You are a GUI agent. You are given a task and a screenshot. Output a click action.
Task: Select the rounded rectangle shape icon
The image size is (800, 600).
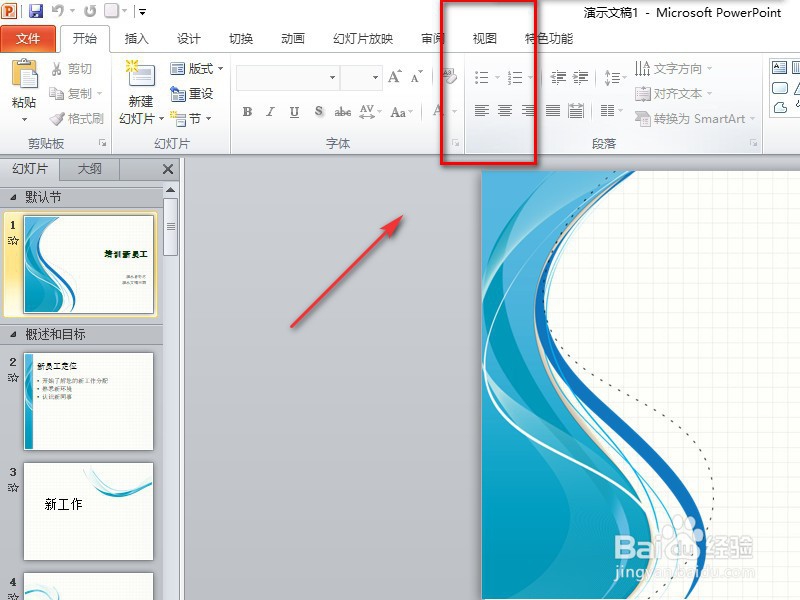coord(780,88)
